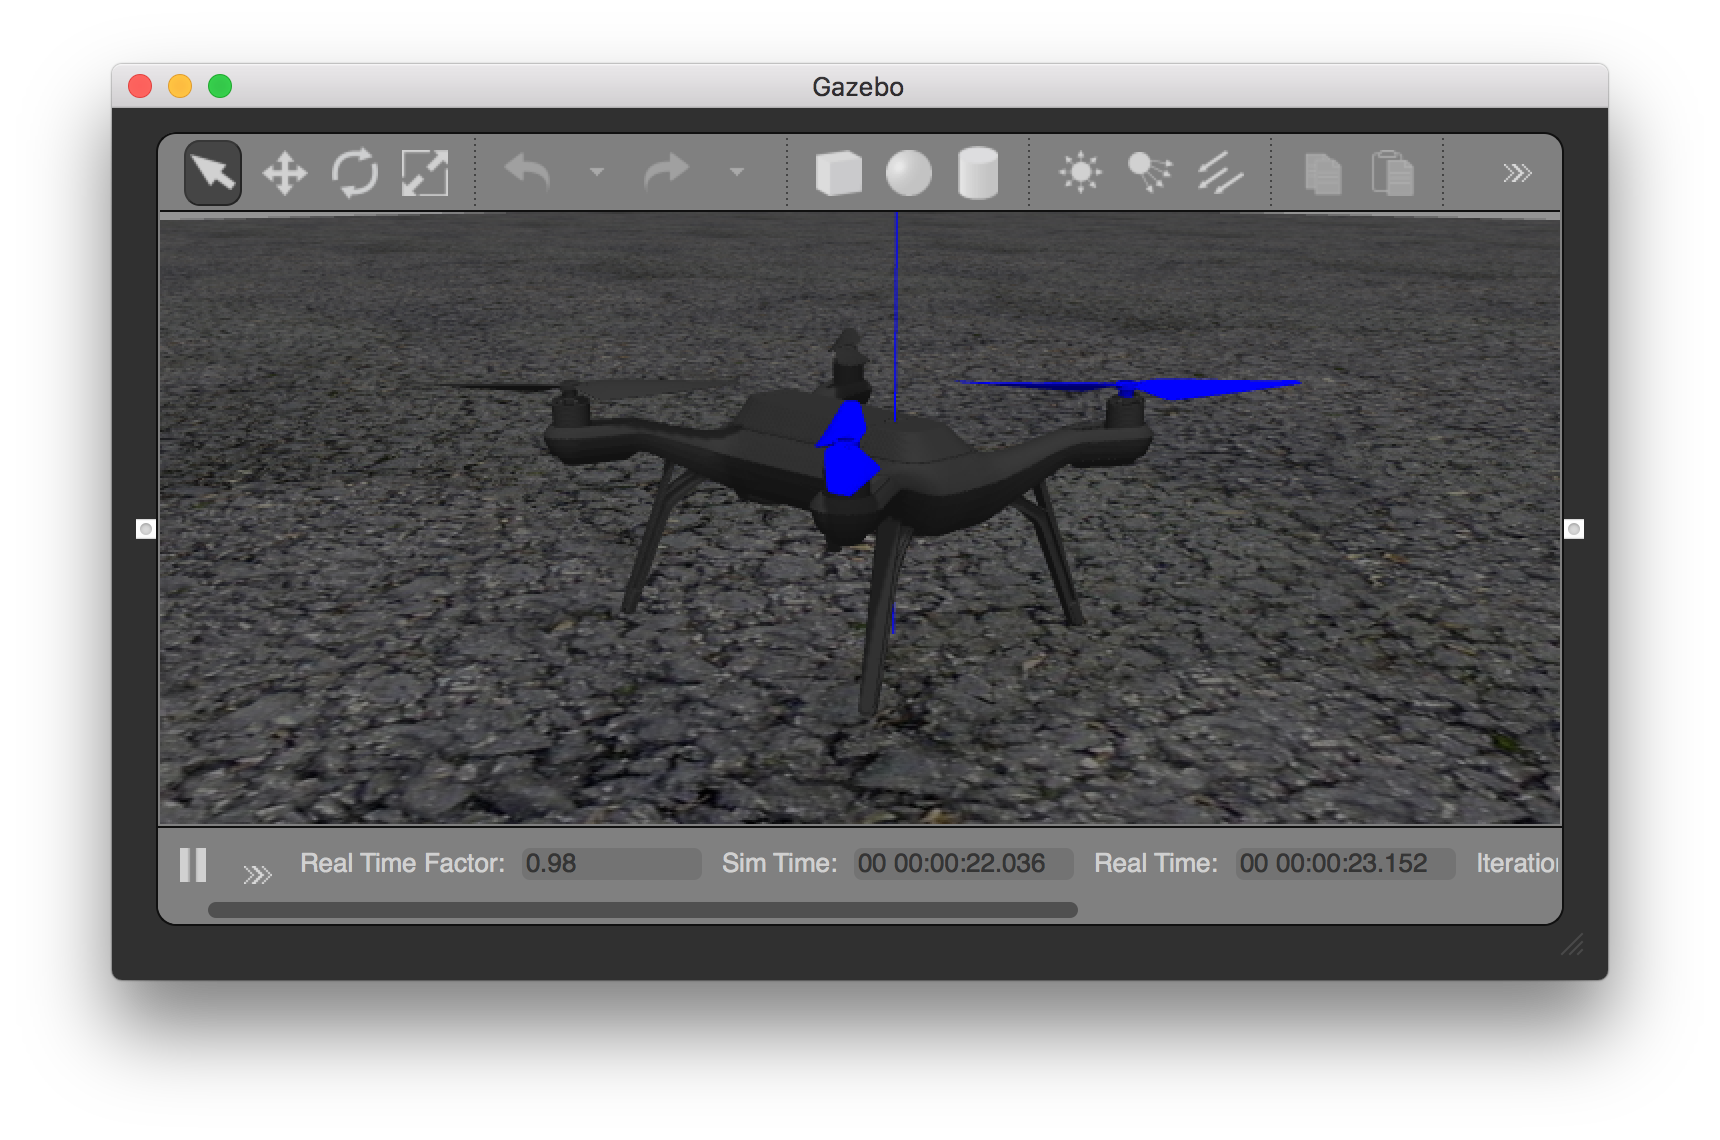
Task: Insert a box shape into the scene
Action: click(x=839, y=172)
